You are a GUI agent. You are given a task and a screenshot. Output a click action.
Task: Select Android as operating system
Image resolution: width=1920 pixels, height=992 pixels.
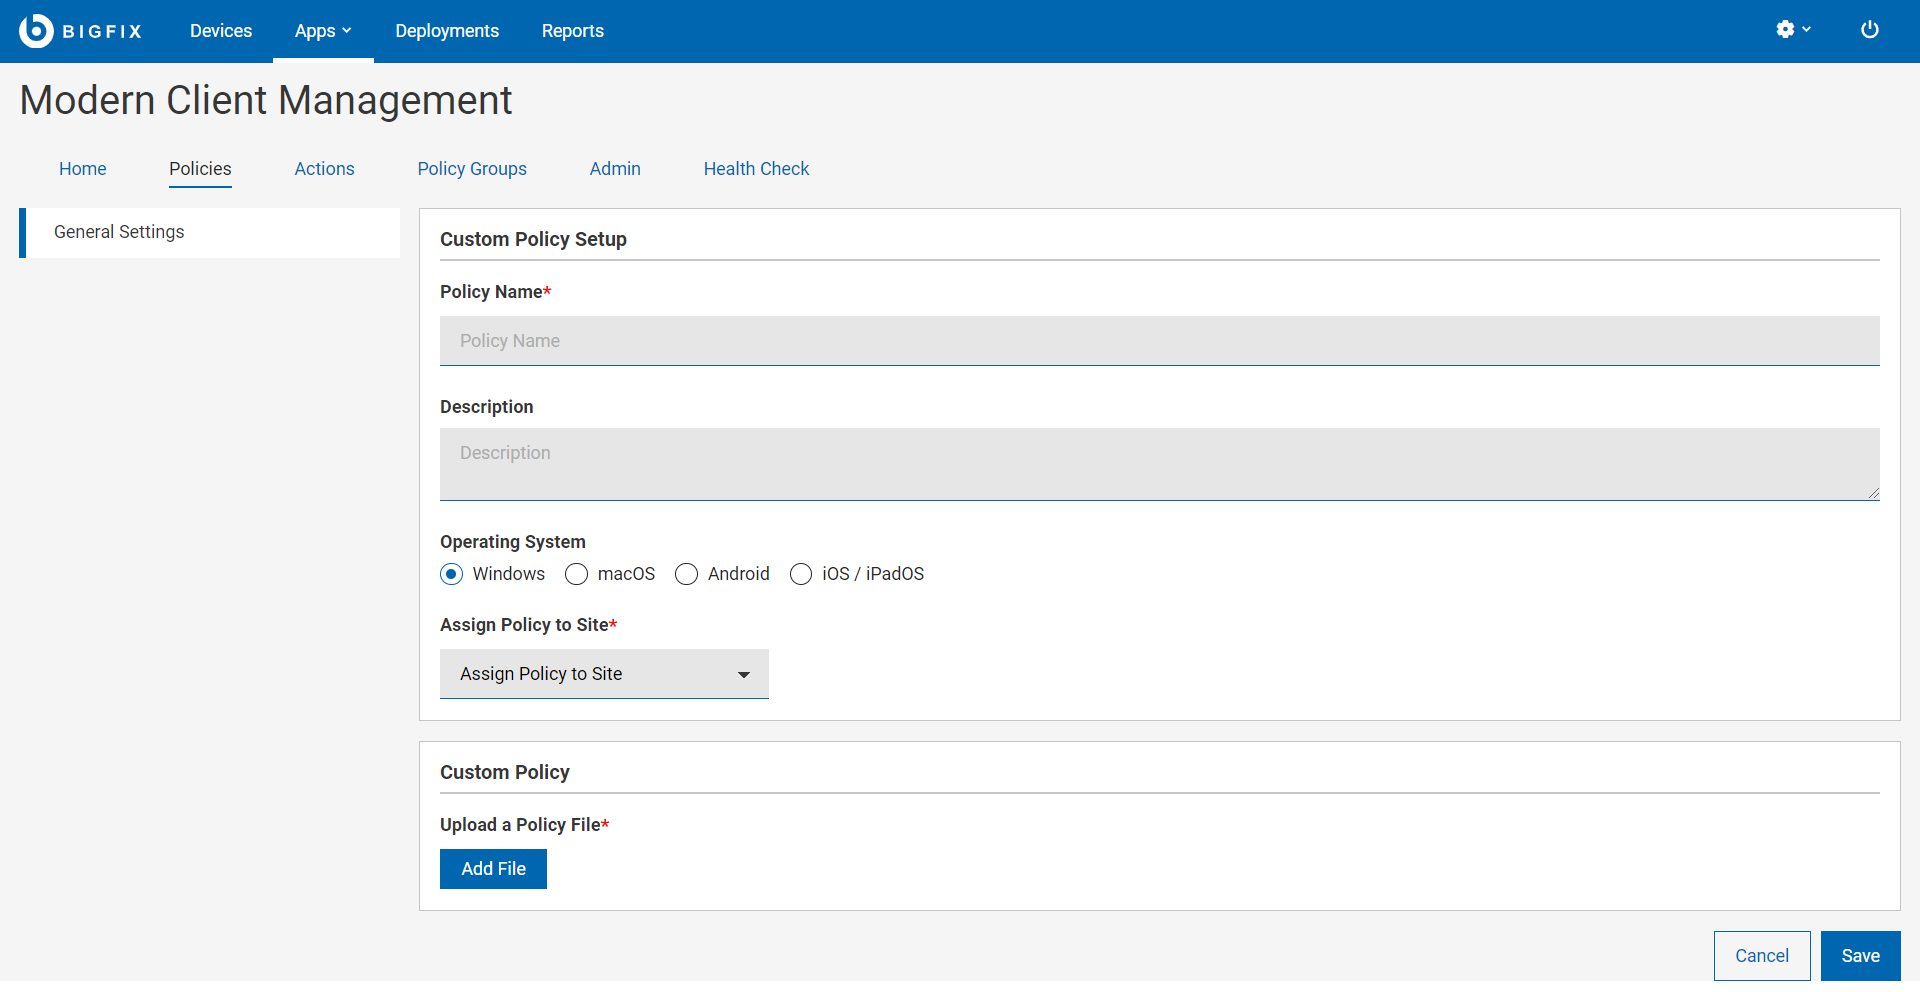tap(687, 574)
